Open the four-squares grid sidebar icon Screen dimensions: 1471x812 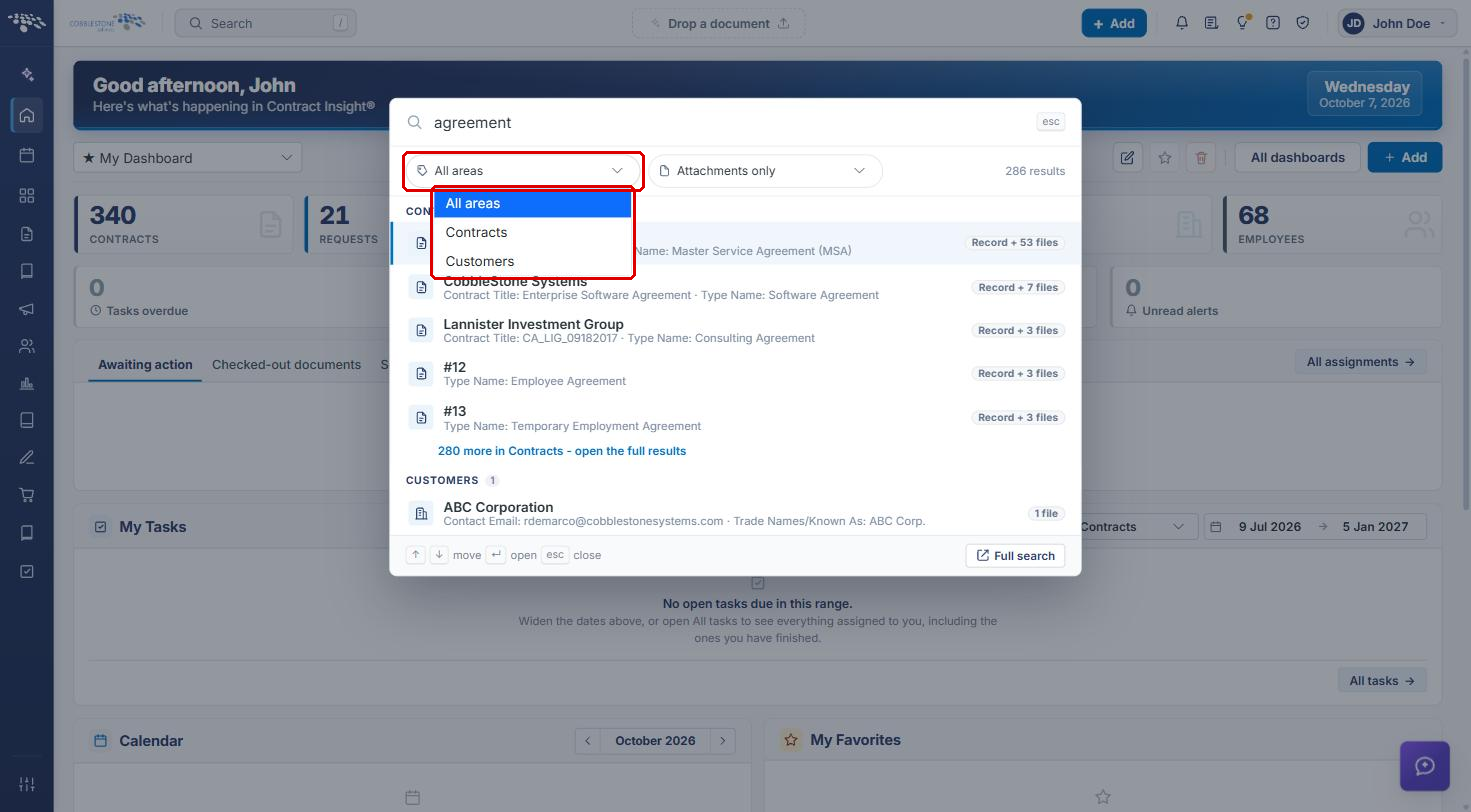pyautogui.click(x=27, y=195)
